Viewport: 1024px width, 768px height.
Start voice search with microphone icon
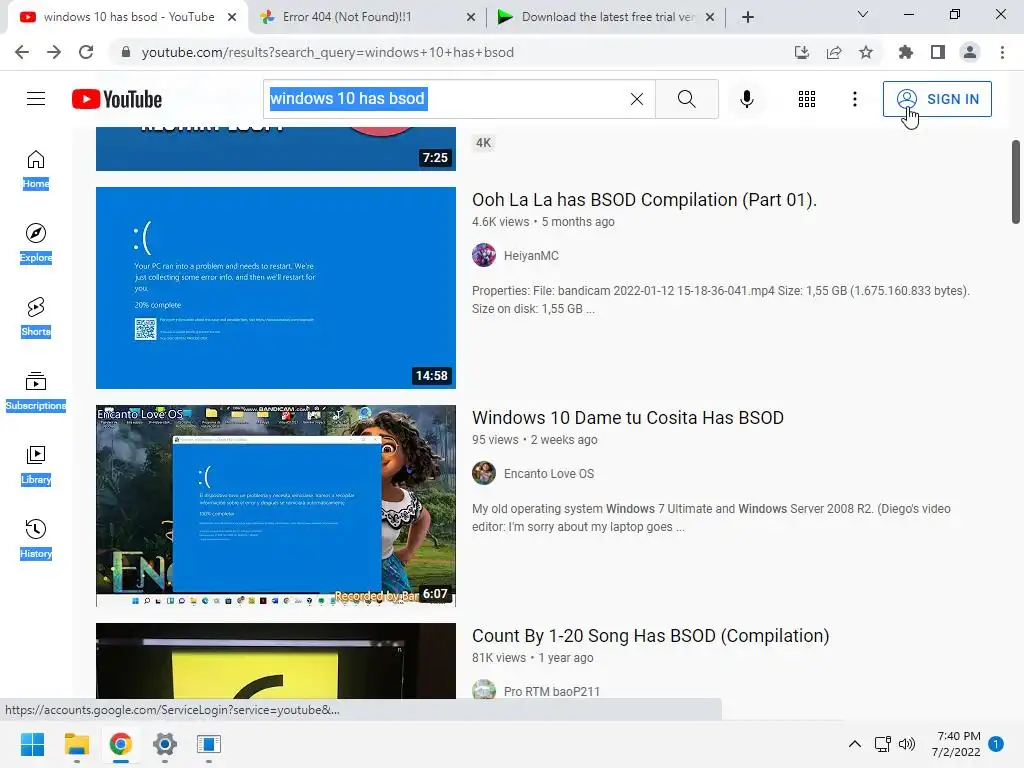747,99
